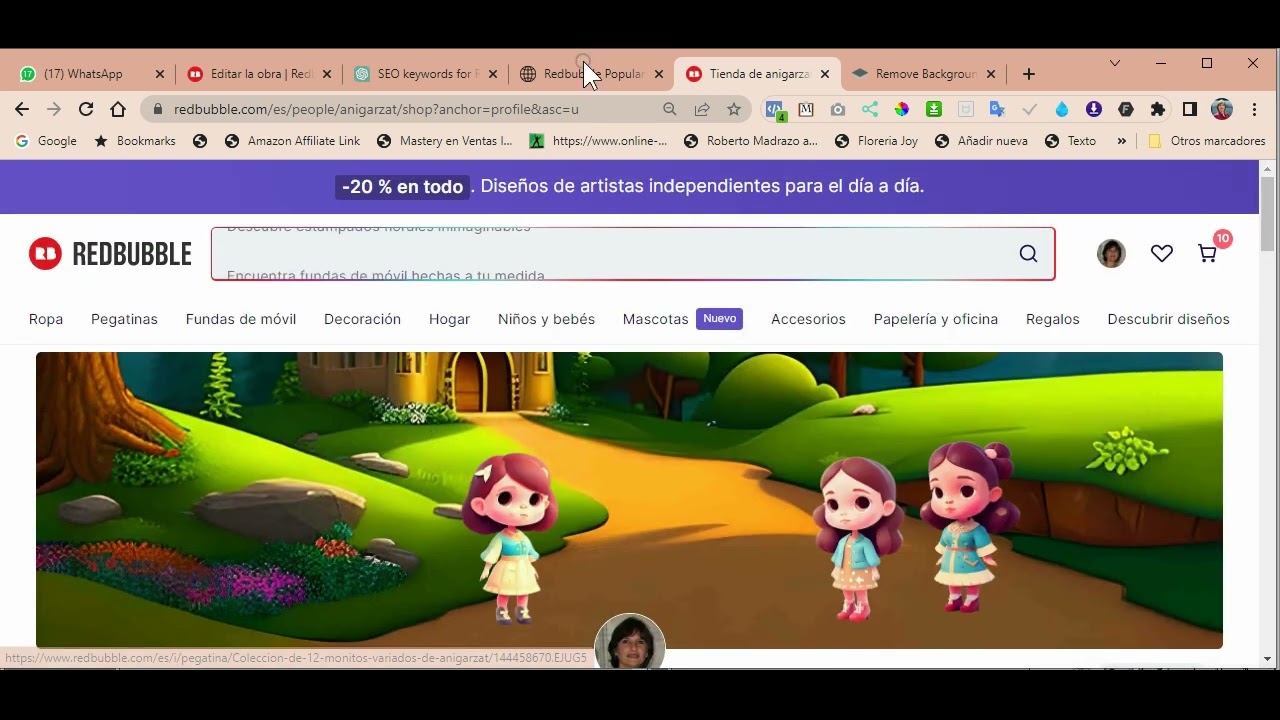Open the Papelería y oficina category

[x=936, y=319]
